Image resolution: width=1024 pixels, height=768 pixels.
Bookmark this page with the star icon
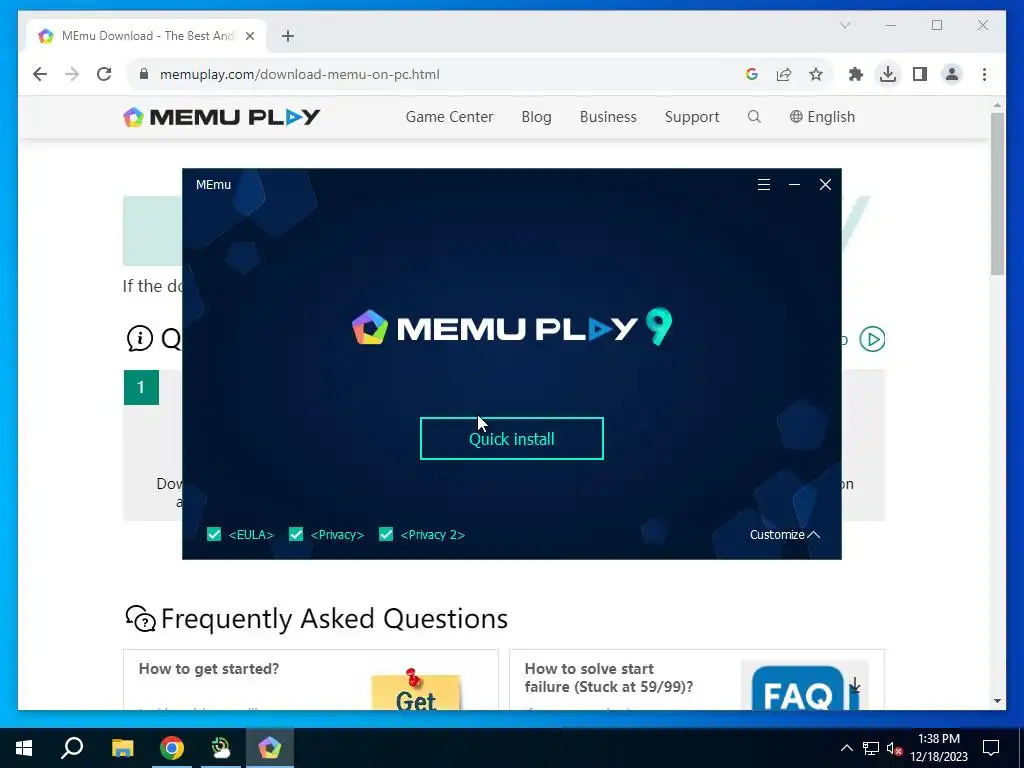[816, 74]
